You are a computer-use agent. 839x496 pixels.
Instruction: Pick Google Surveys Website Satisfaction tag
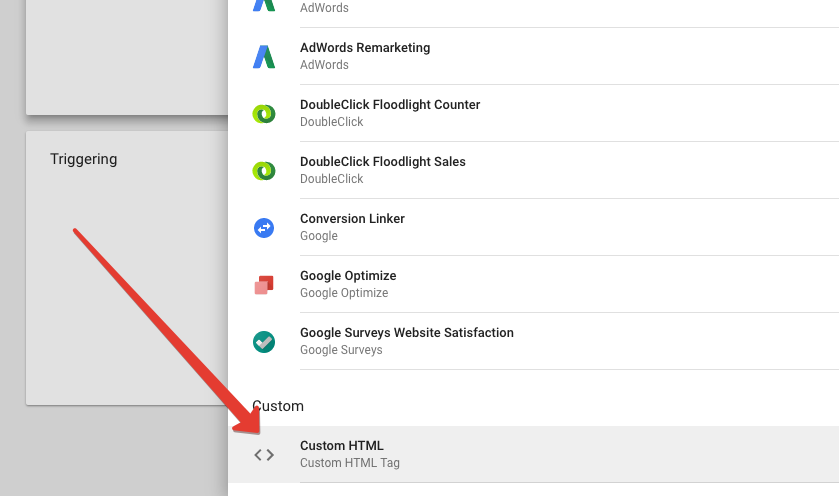click(533, 341)
